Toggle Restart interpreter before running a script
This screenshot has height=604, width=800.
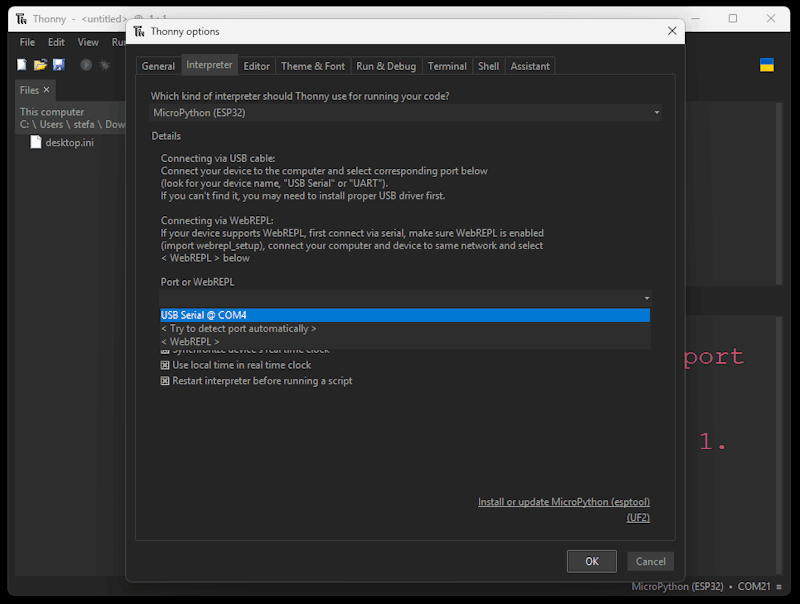(x=166, y=381)
